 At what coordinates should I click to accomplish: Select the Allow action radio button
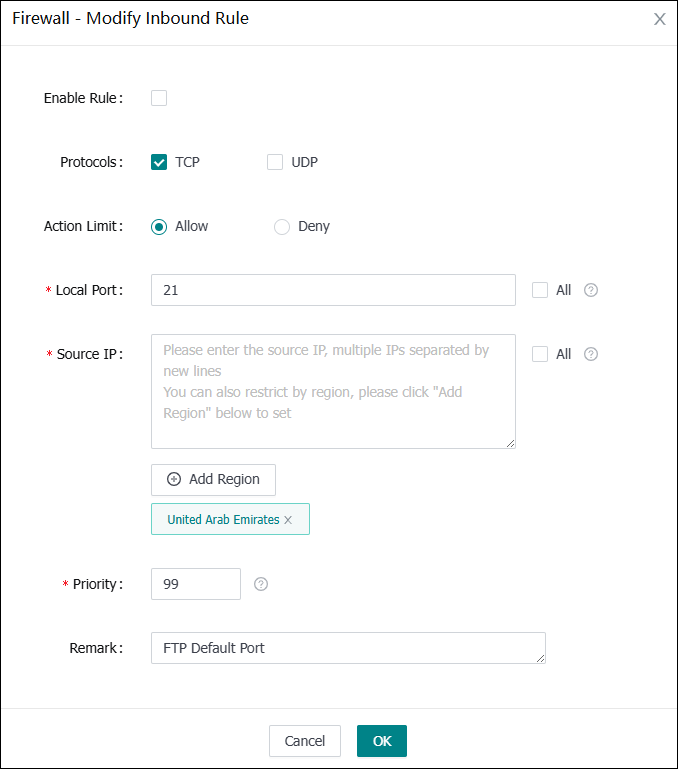click(x=159, y=226)
